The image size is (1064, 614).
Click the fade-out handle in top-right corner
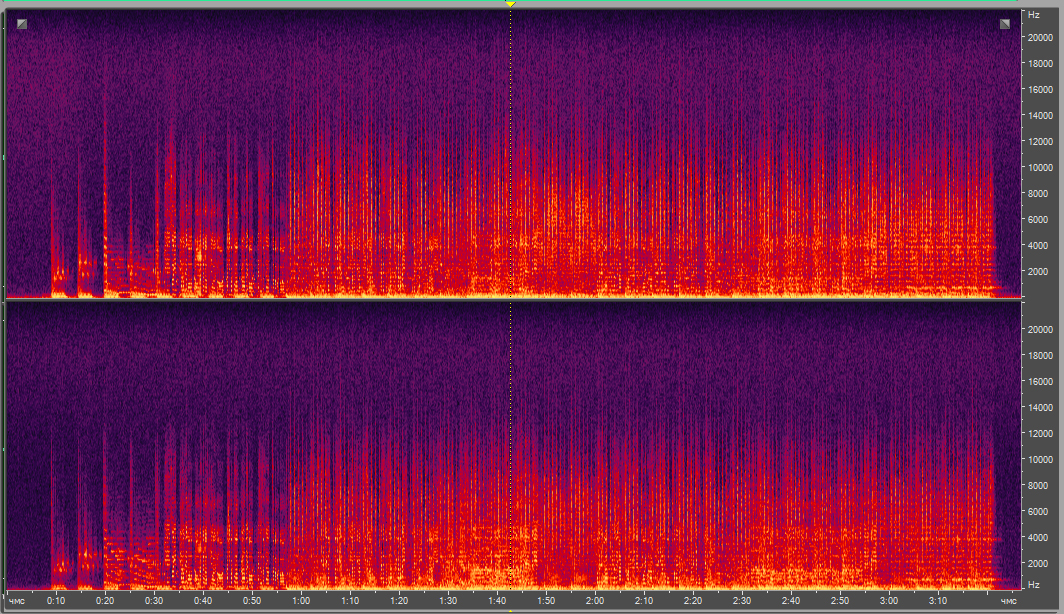pos(1005,24)
